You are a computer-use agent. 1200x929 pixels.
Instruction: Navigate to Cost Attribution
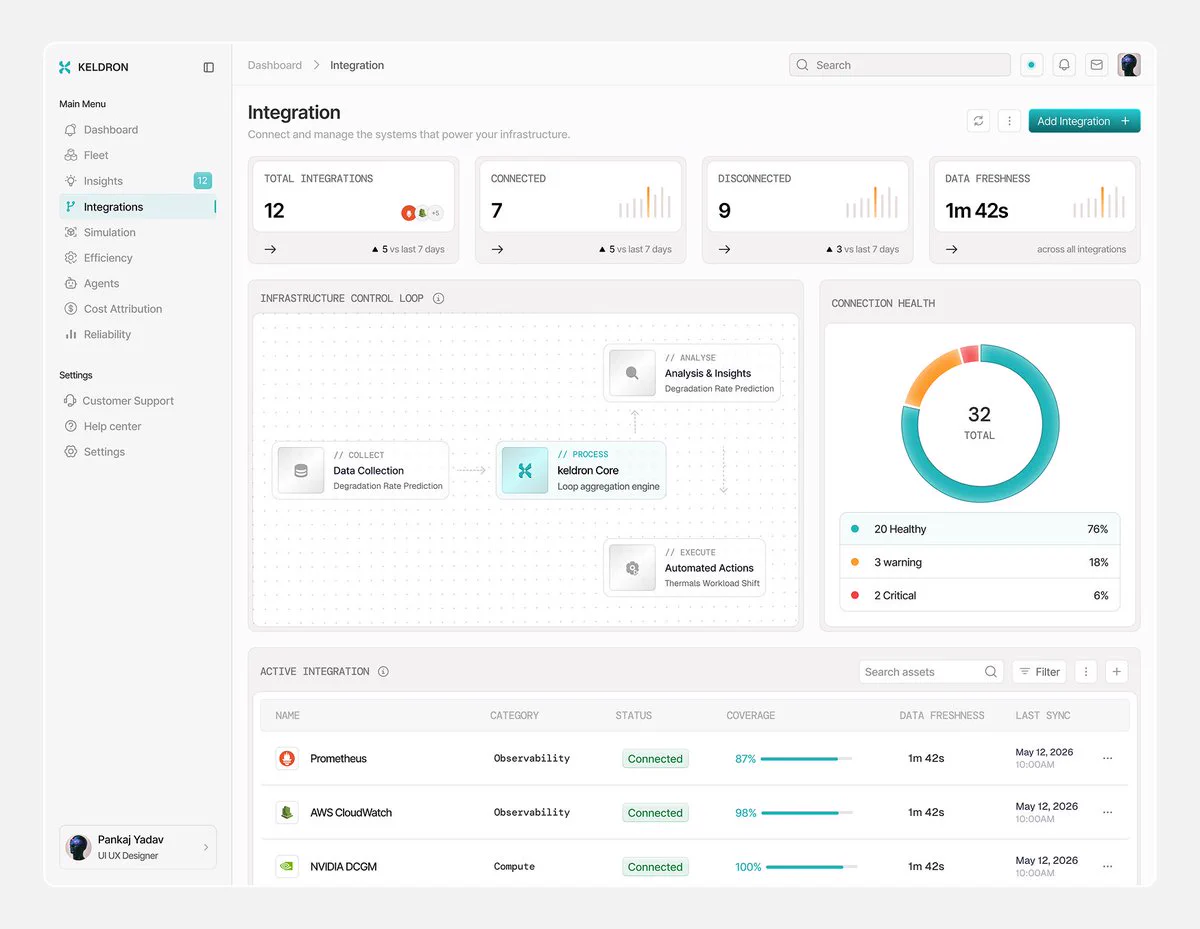137,309
